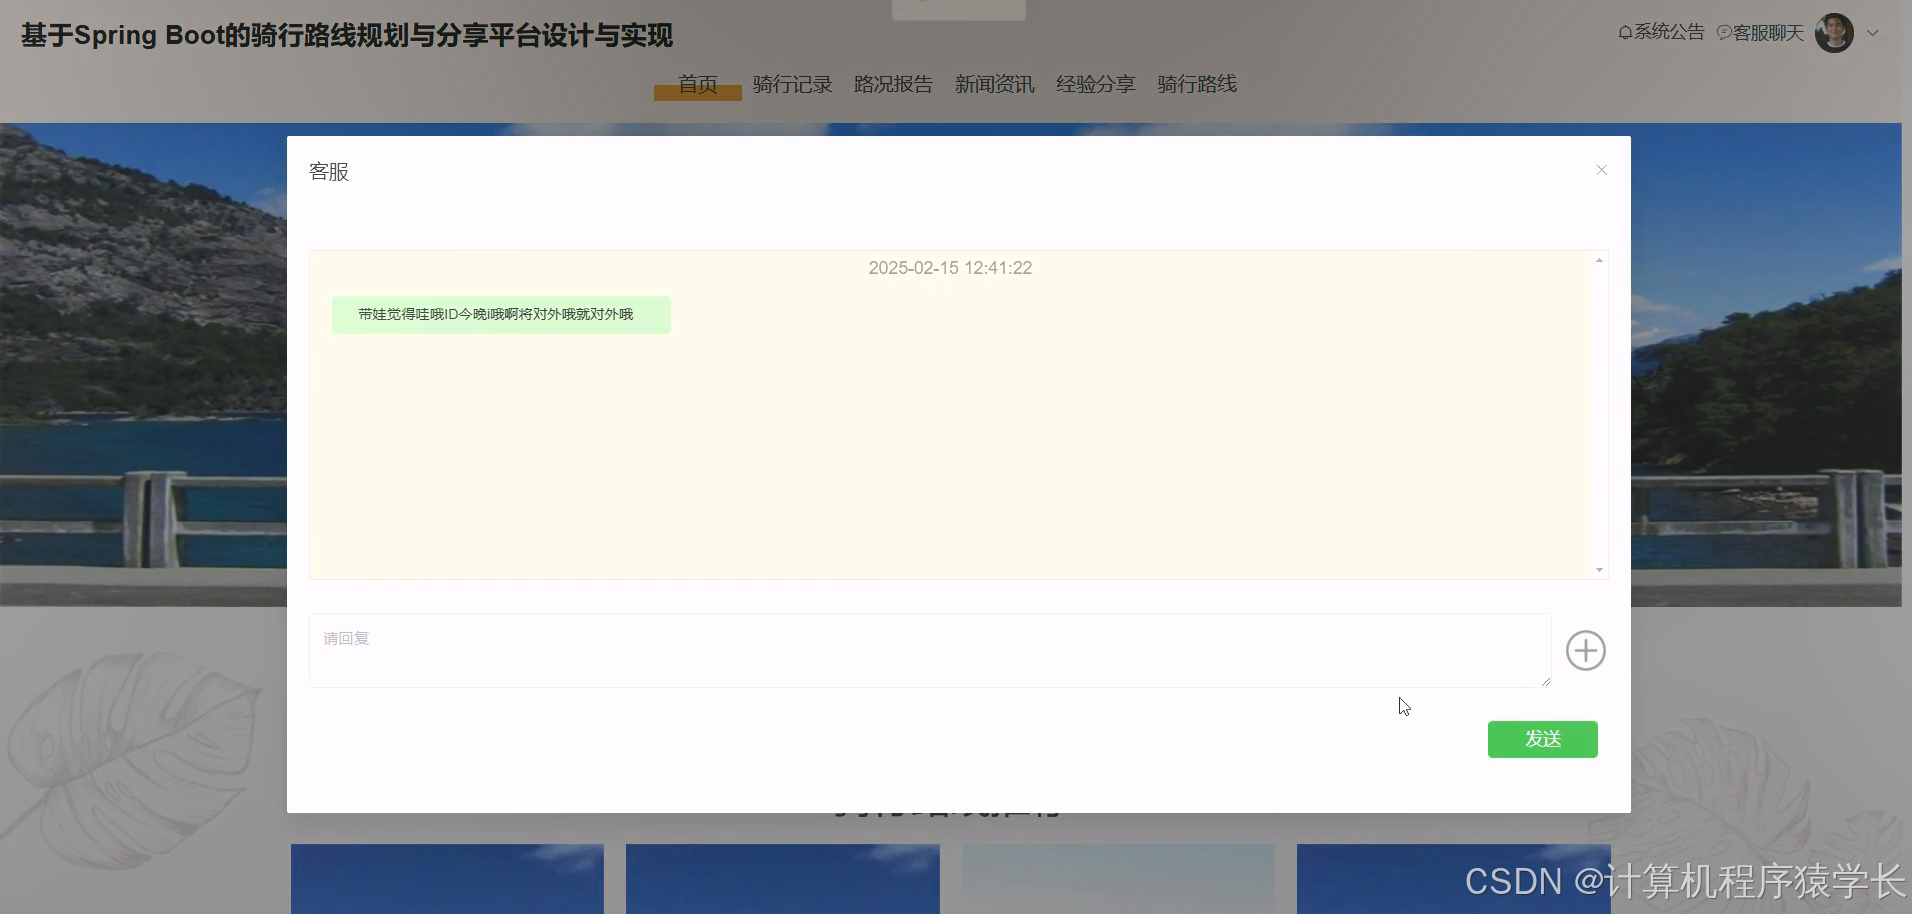Open the 骑行记录 navigation item
Screen dimensions: 1912x914
coord(790,85)
